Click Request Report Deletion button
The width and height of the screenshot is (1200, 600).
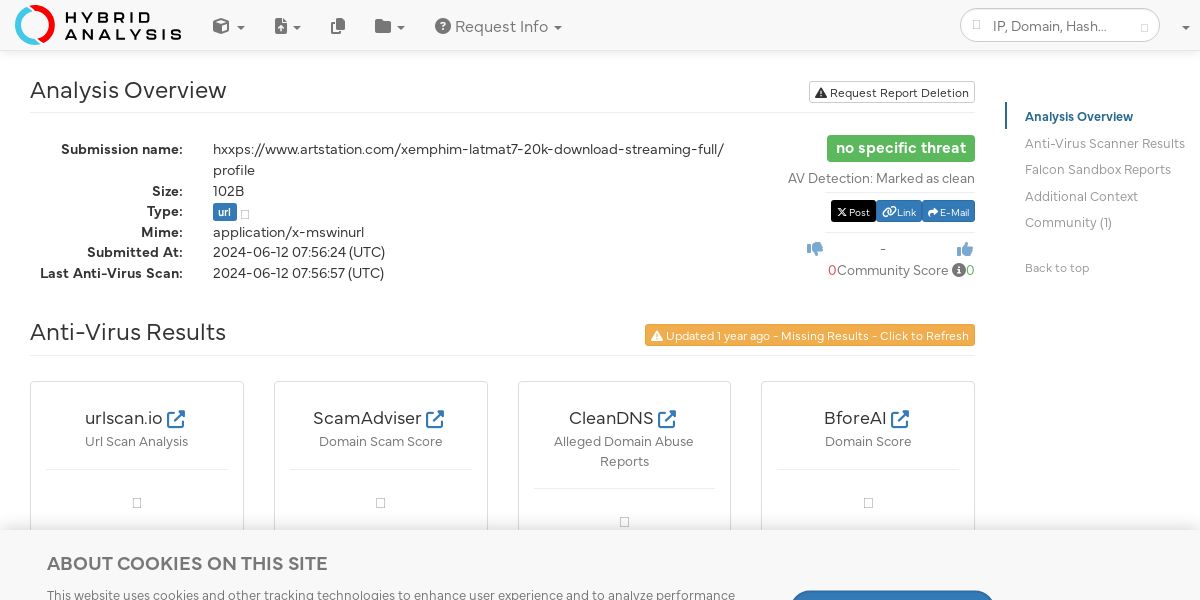(x=892, y=93)
